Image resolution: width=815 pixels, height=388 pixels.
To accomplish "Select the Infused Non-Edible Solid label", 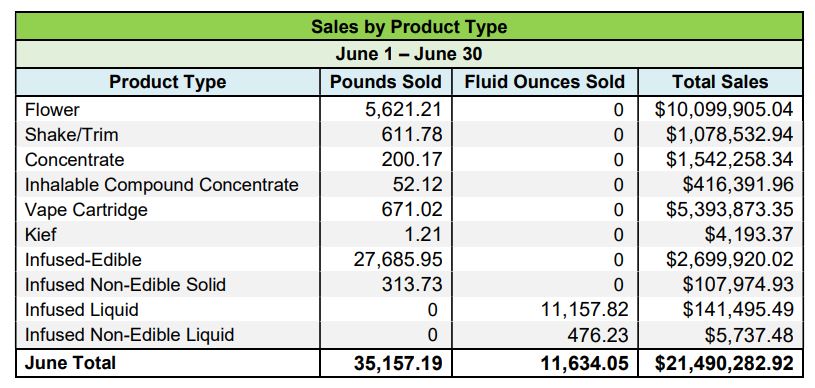I will point(125,284).
